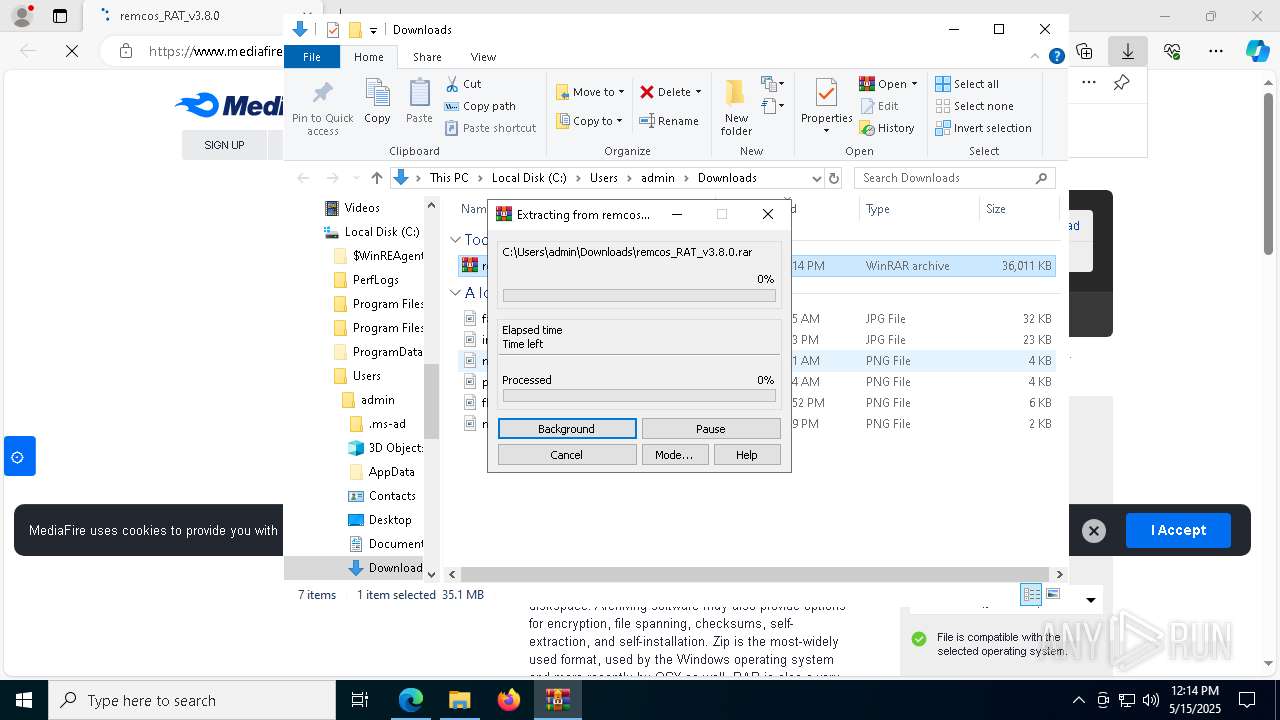The width and height of the screenshot is (1280, 720).
Task: Open file History from ribbon
Action: pyautogui.click(x=887, y=128)
